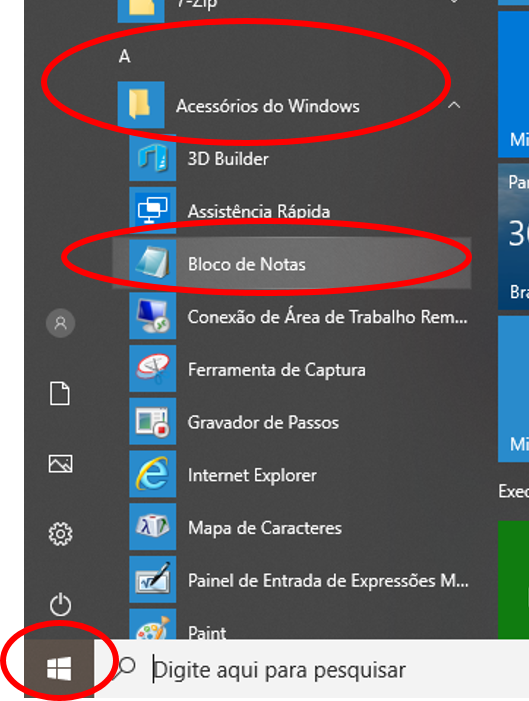
Task: Open Gravador de Passos icon
Action: pyautogui.click(x=152, y=422)
